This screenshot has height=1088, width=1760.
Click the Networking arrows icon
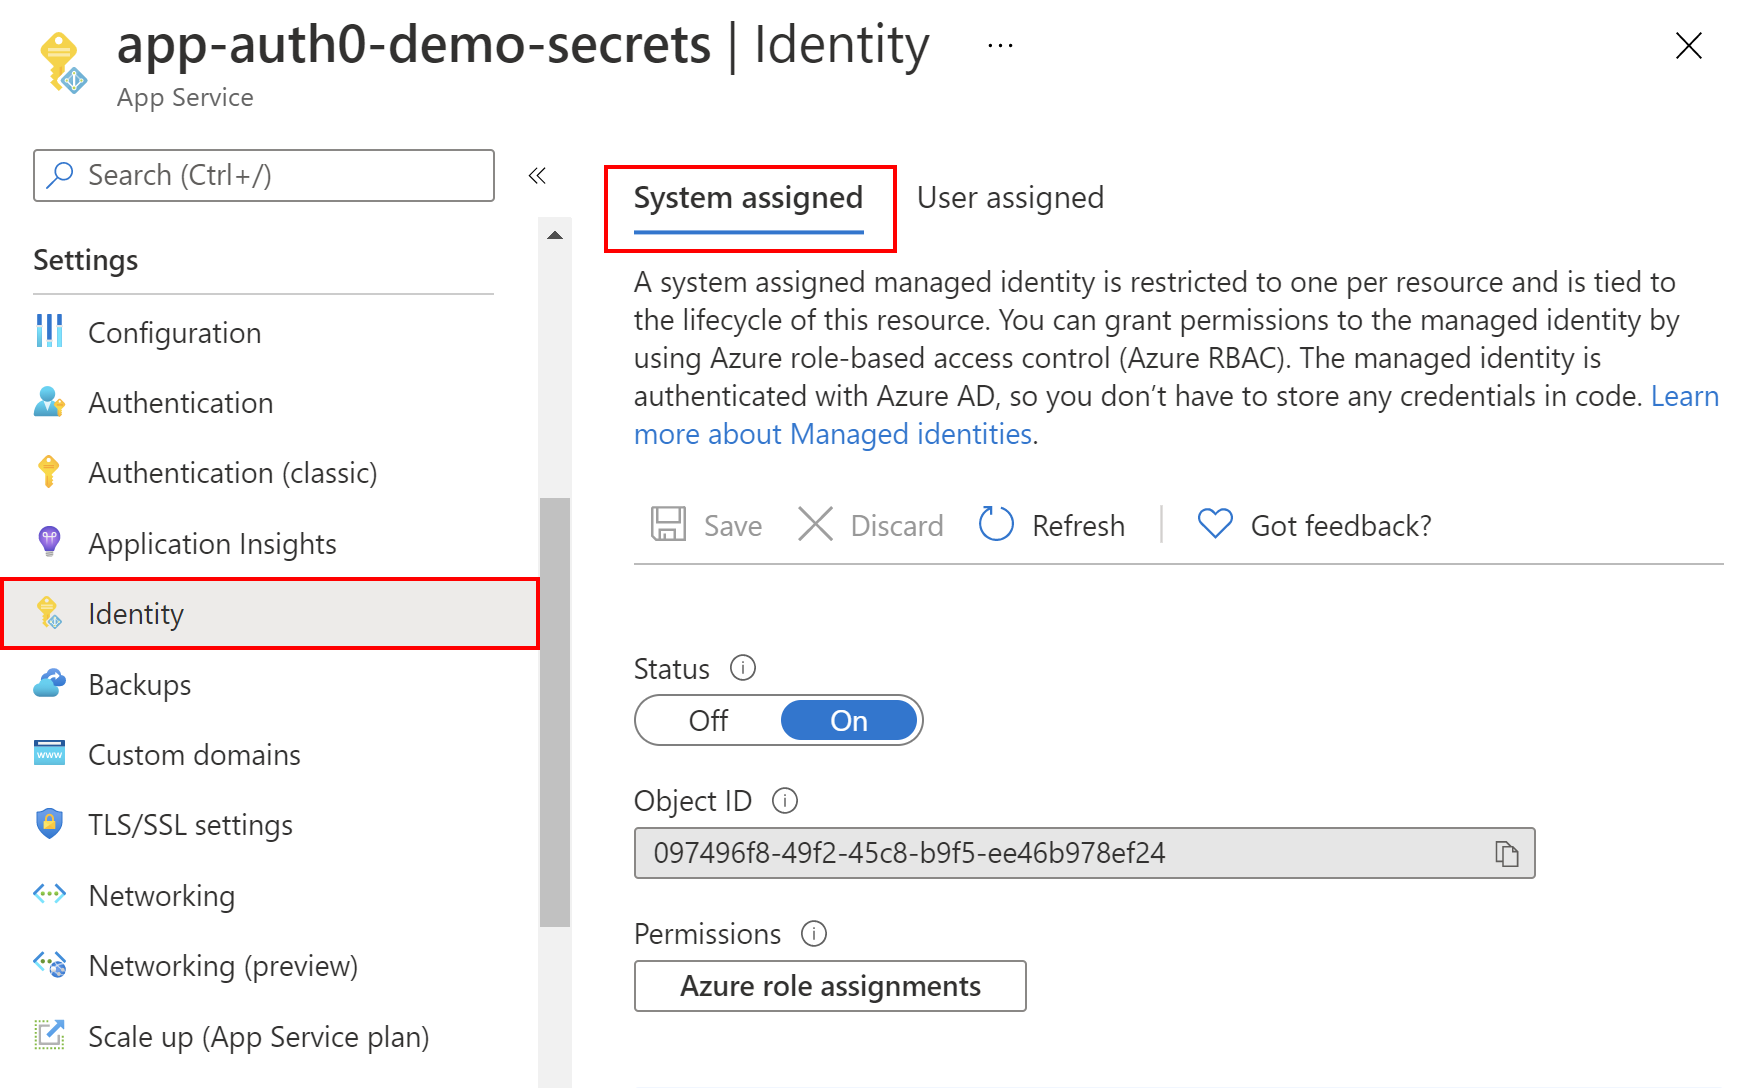tap(49, 894)
